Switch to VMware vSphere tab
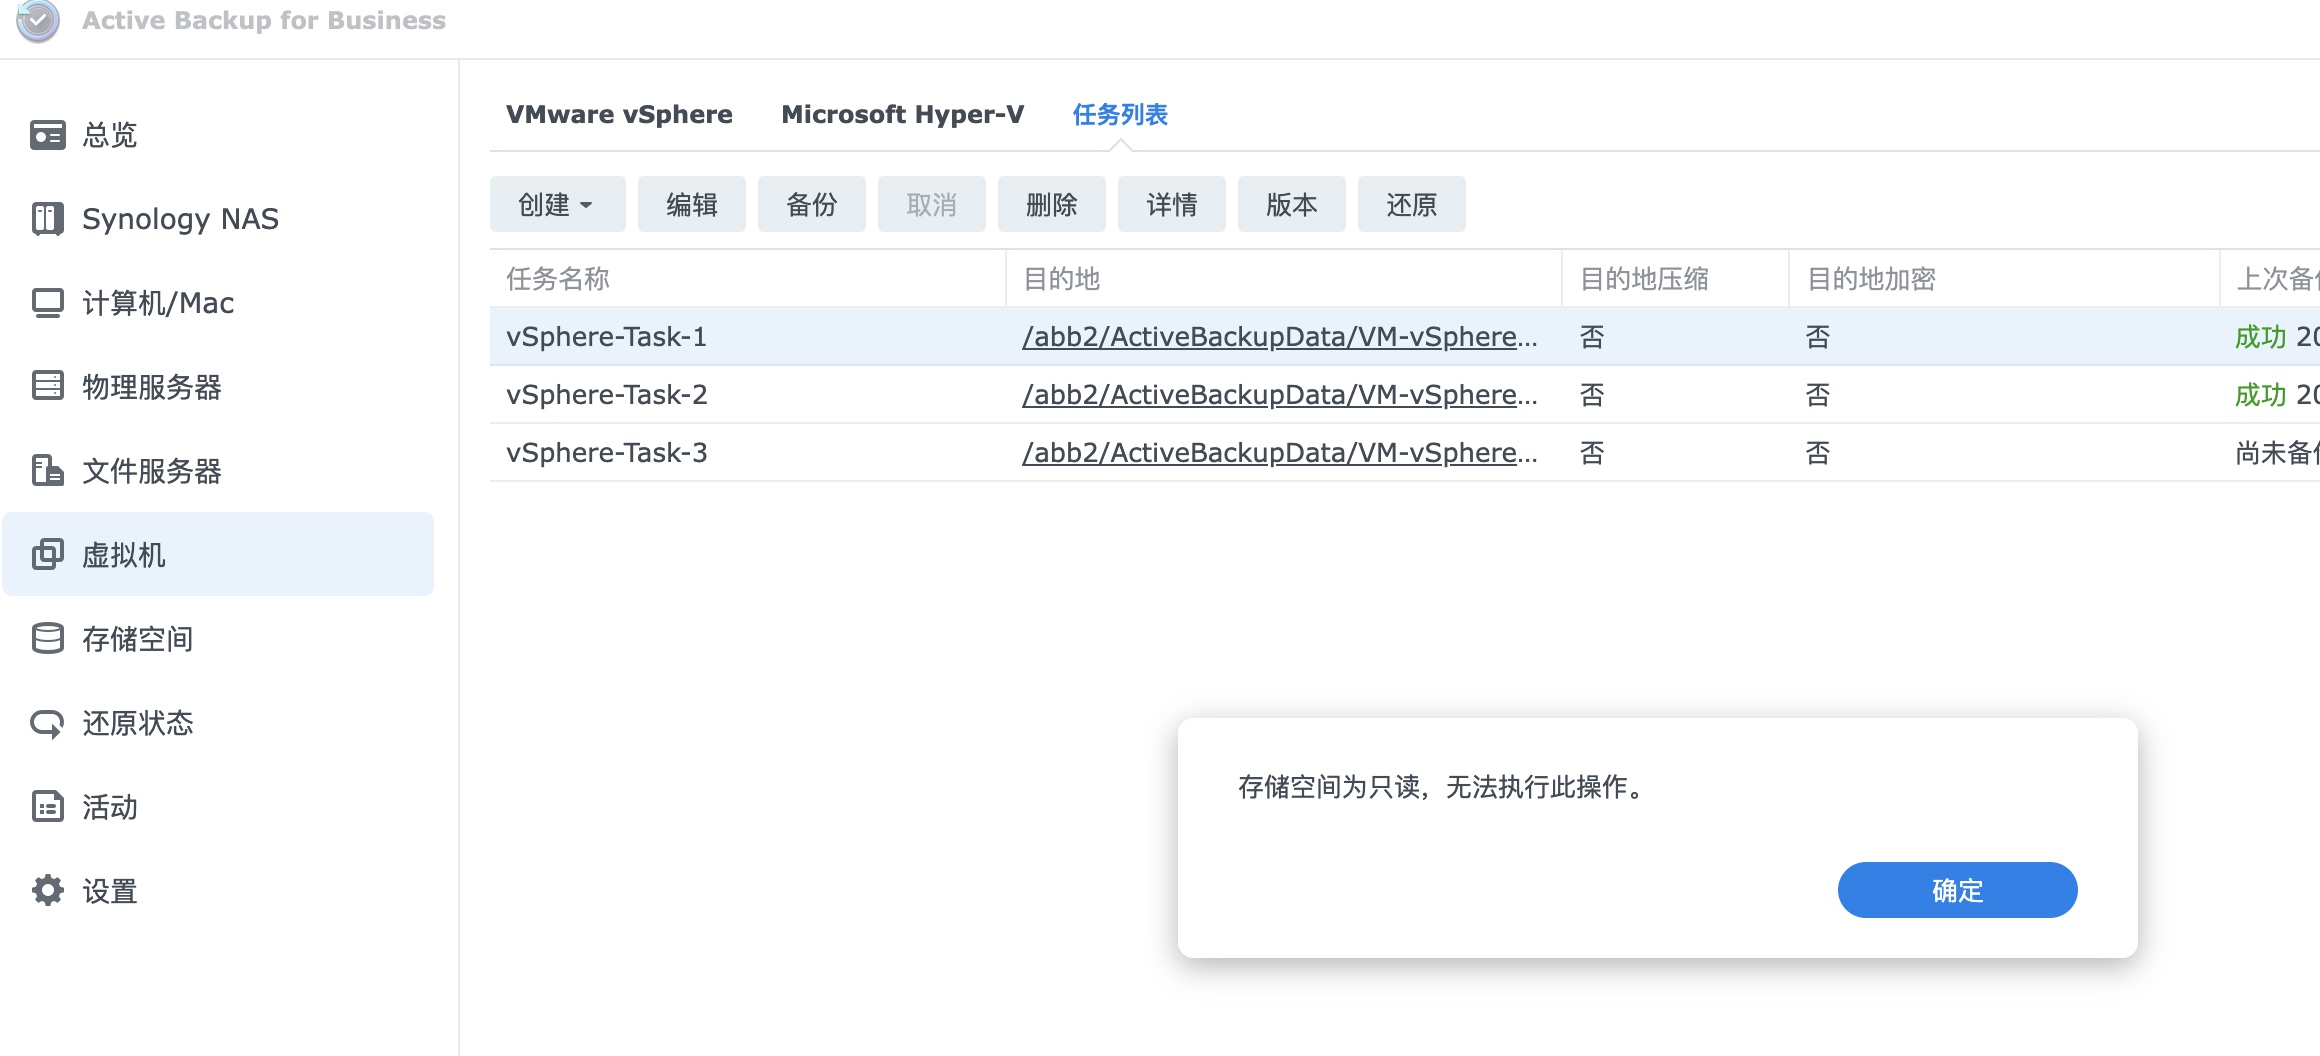This screenshot has width=2320, height=1056. [619, 115]
